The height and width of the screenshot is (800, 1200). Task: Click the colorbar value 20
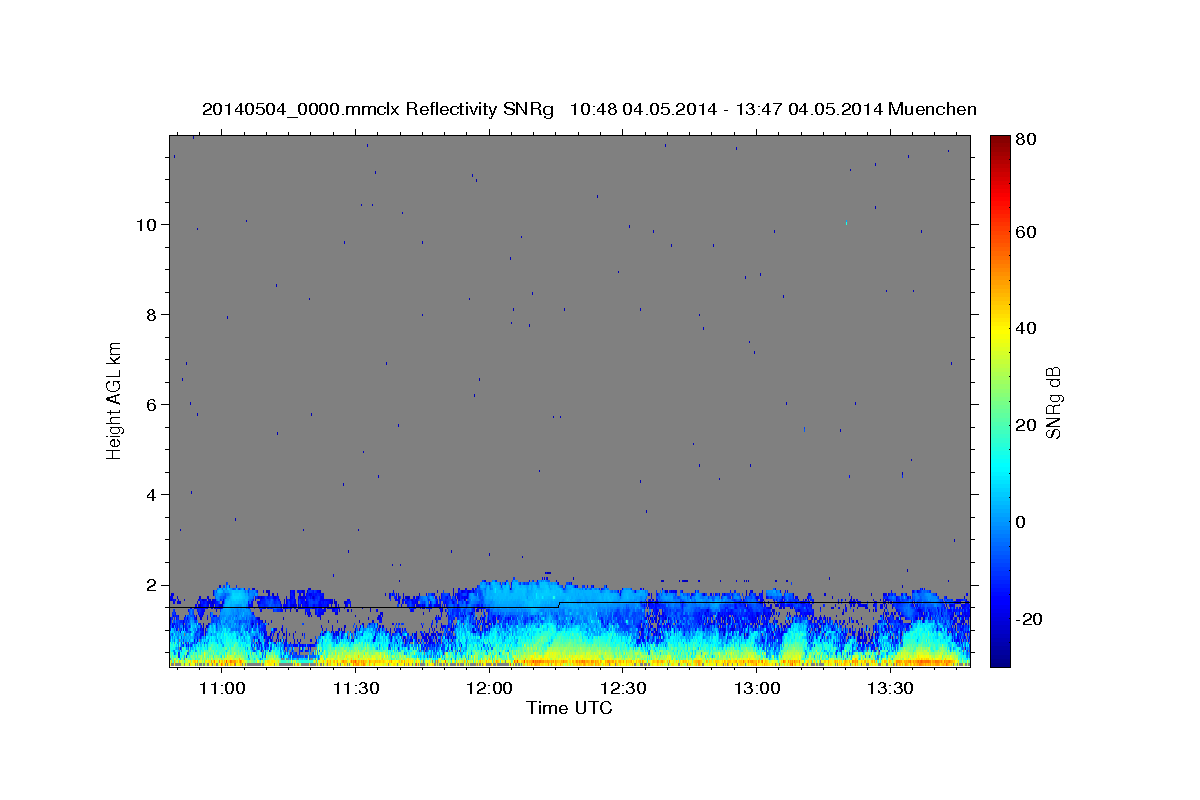coord(1026,425)
